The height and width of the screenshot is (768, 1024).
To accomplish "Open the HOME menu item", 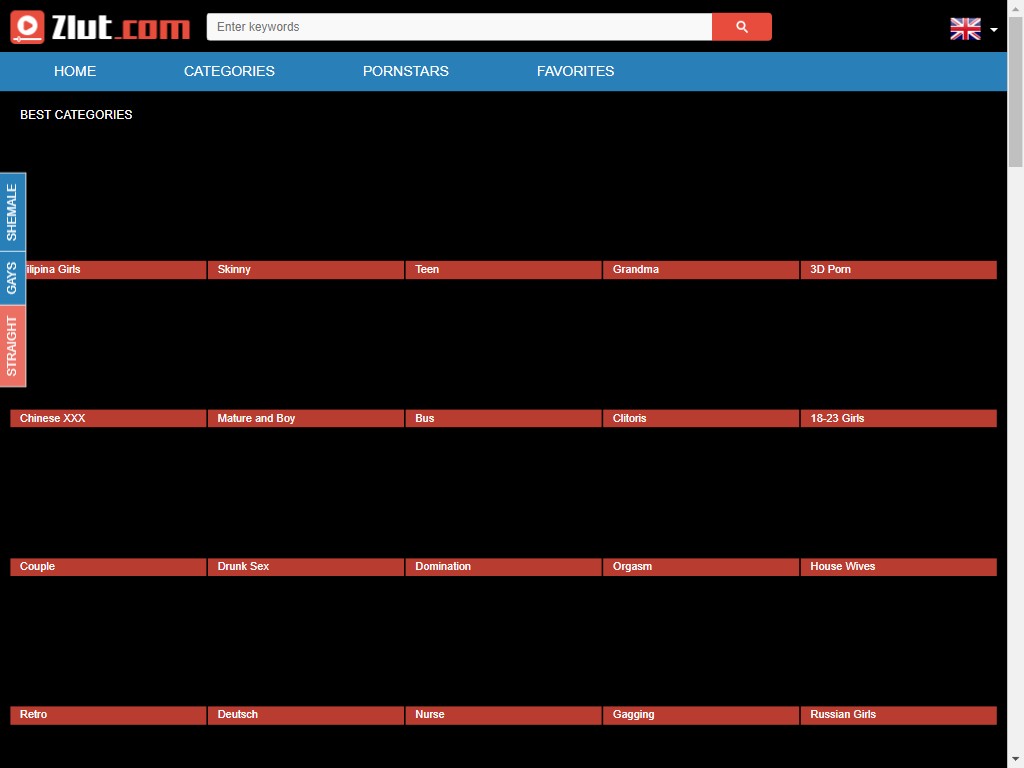I will pos(75,71).
